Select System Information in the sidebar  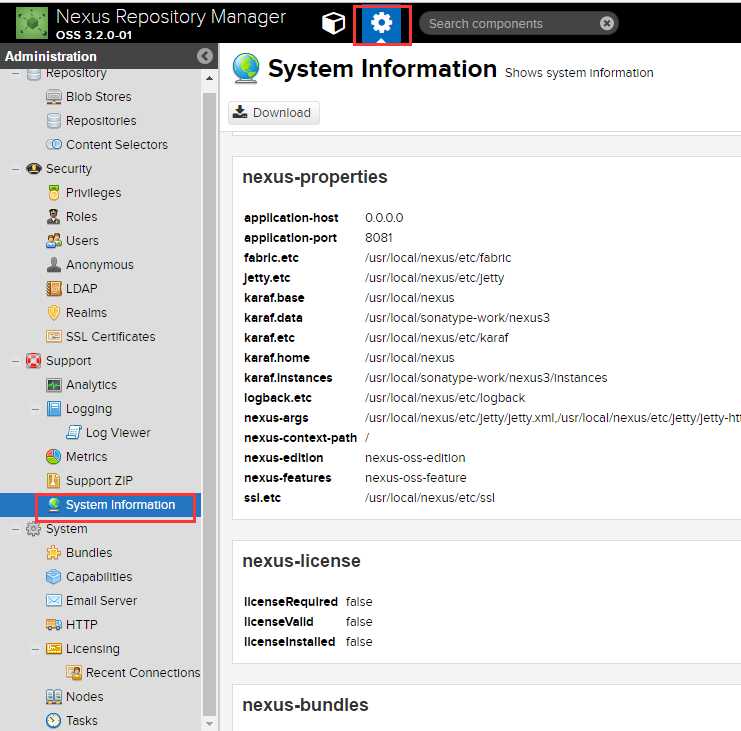[120, 505]
